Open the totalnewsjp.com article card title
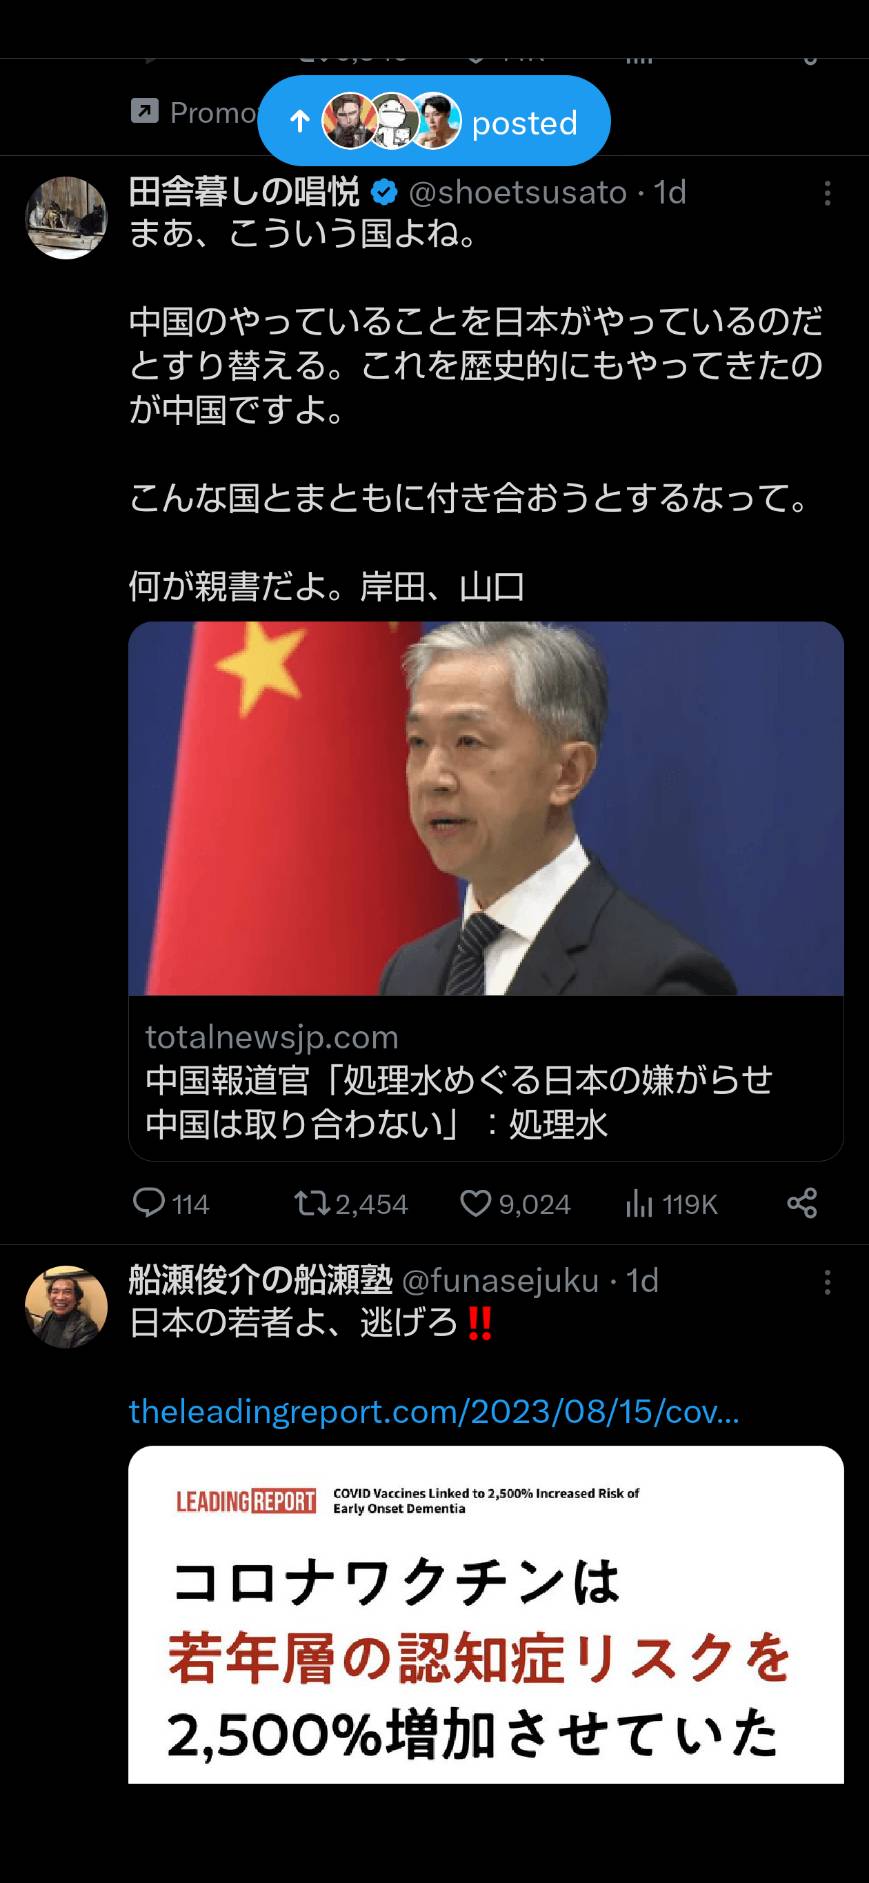 (x=459, y=1101)
